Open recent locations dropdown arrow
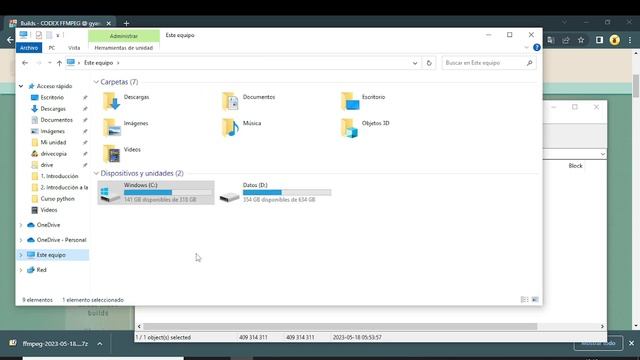This screenshot has width=640, height=360. (x=49, y=63)
